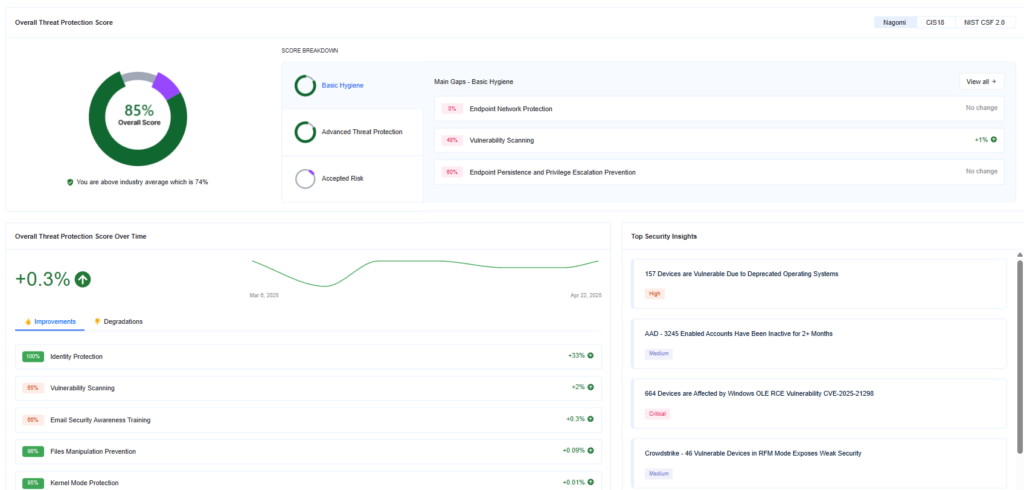
Task: Click the purple segment of the overall score donut
Action: pos(167,86)
